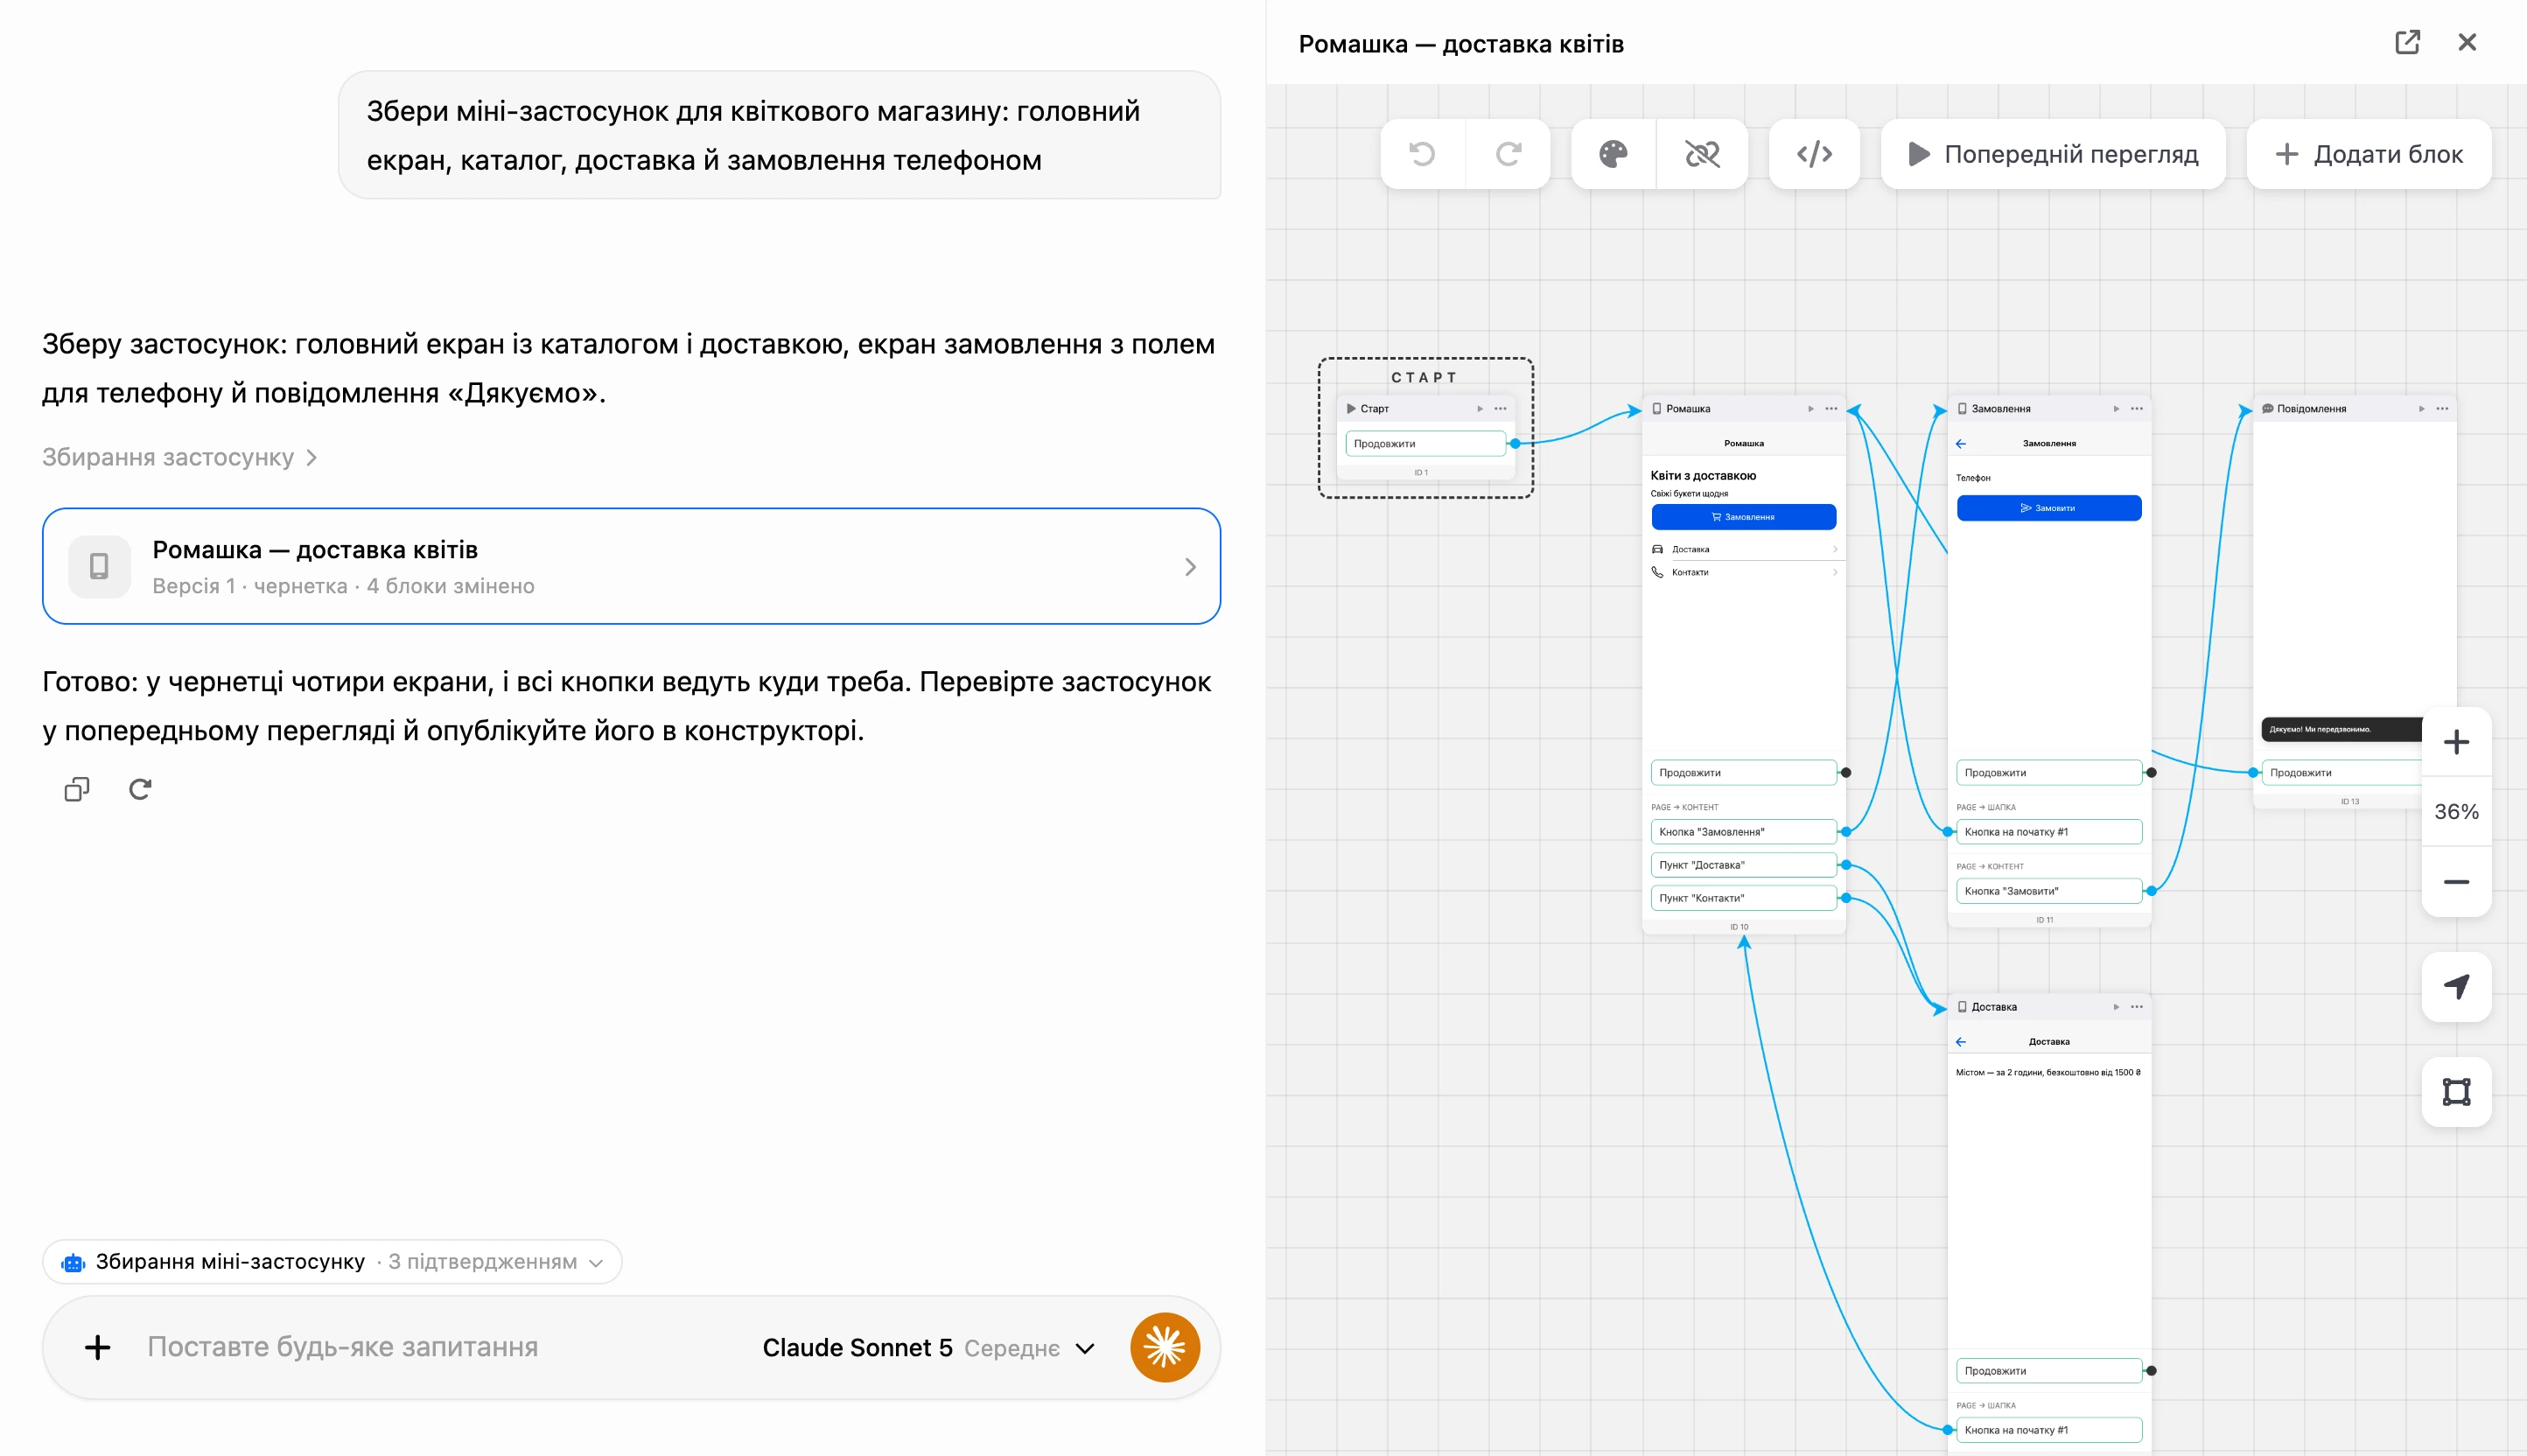This screenshot has width=2527, height=1456.
Task: Open the code view icon
Action: tap(1814, 154)
